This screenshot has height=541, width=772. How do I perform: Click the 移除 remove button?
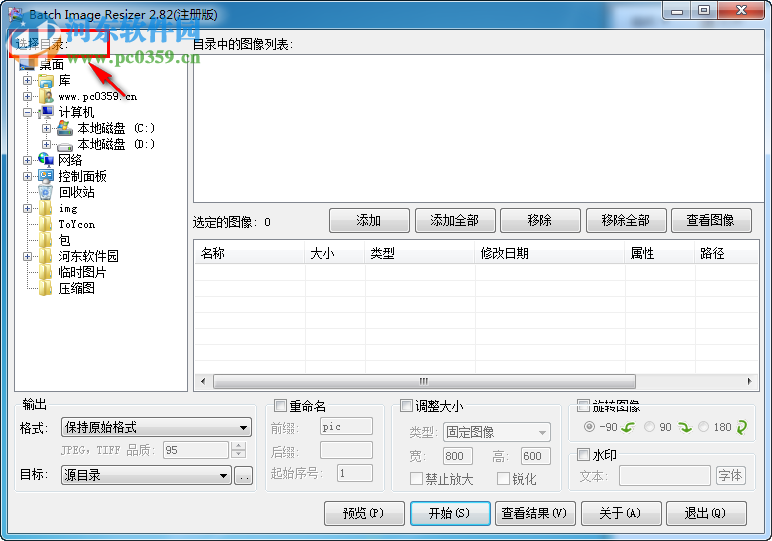pos(540,221)
